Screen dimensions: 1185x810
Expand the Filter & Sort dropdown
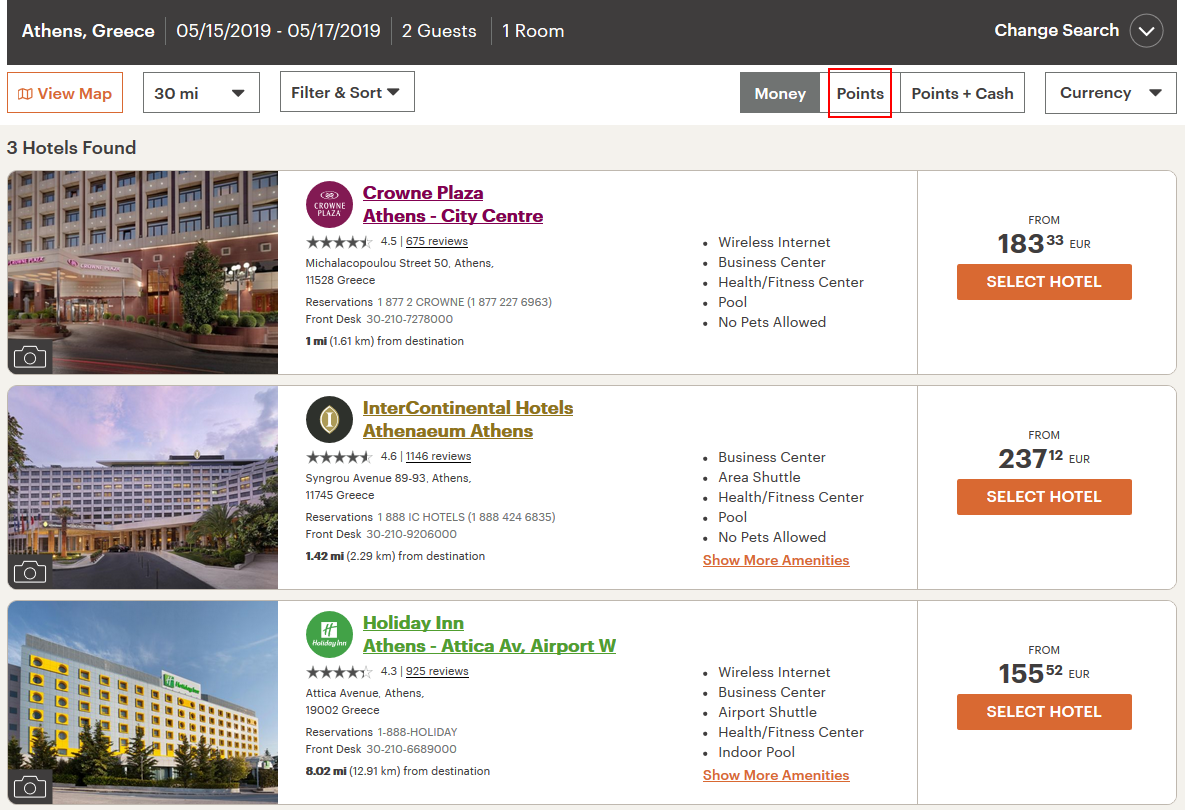pyautogui.click(x=346, y=92)
